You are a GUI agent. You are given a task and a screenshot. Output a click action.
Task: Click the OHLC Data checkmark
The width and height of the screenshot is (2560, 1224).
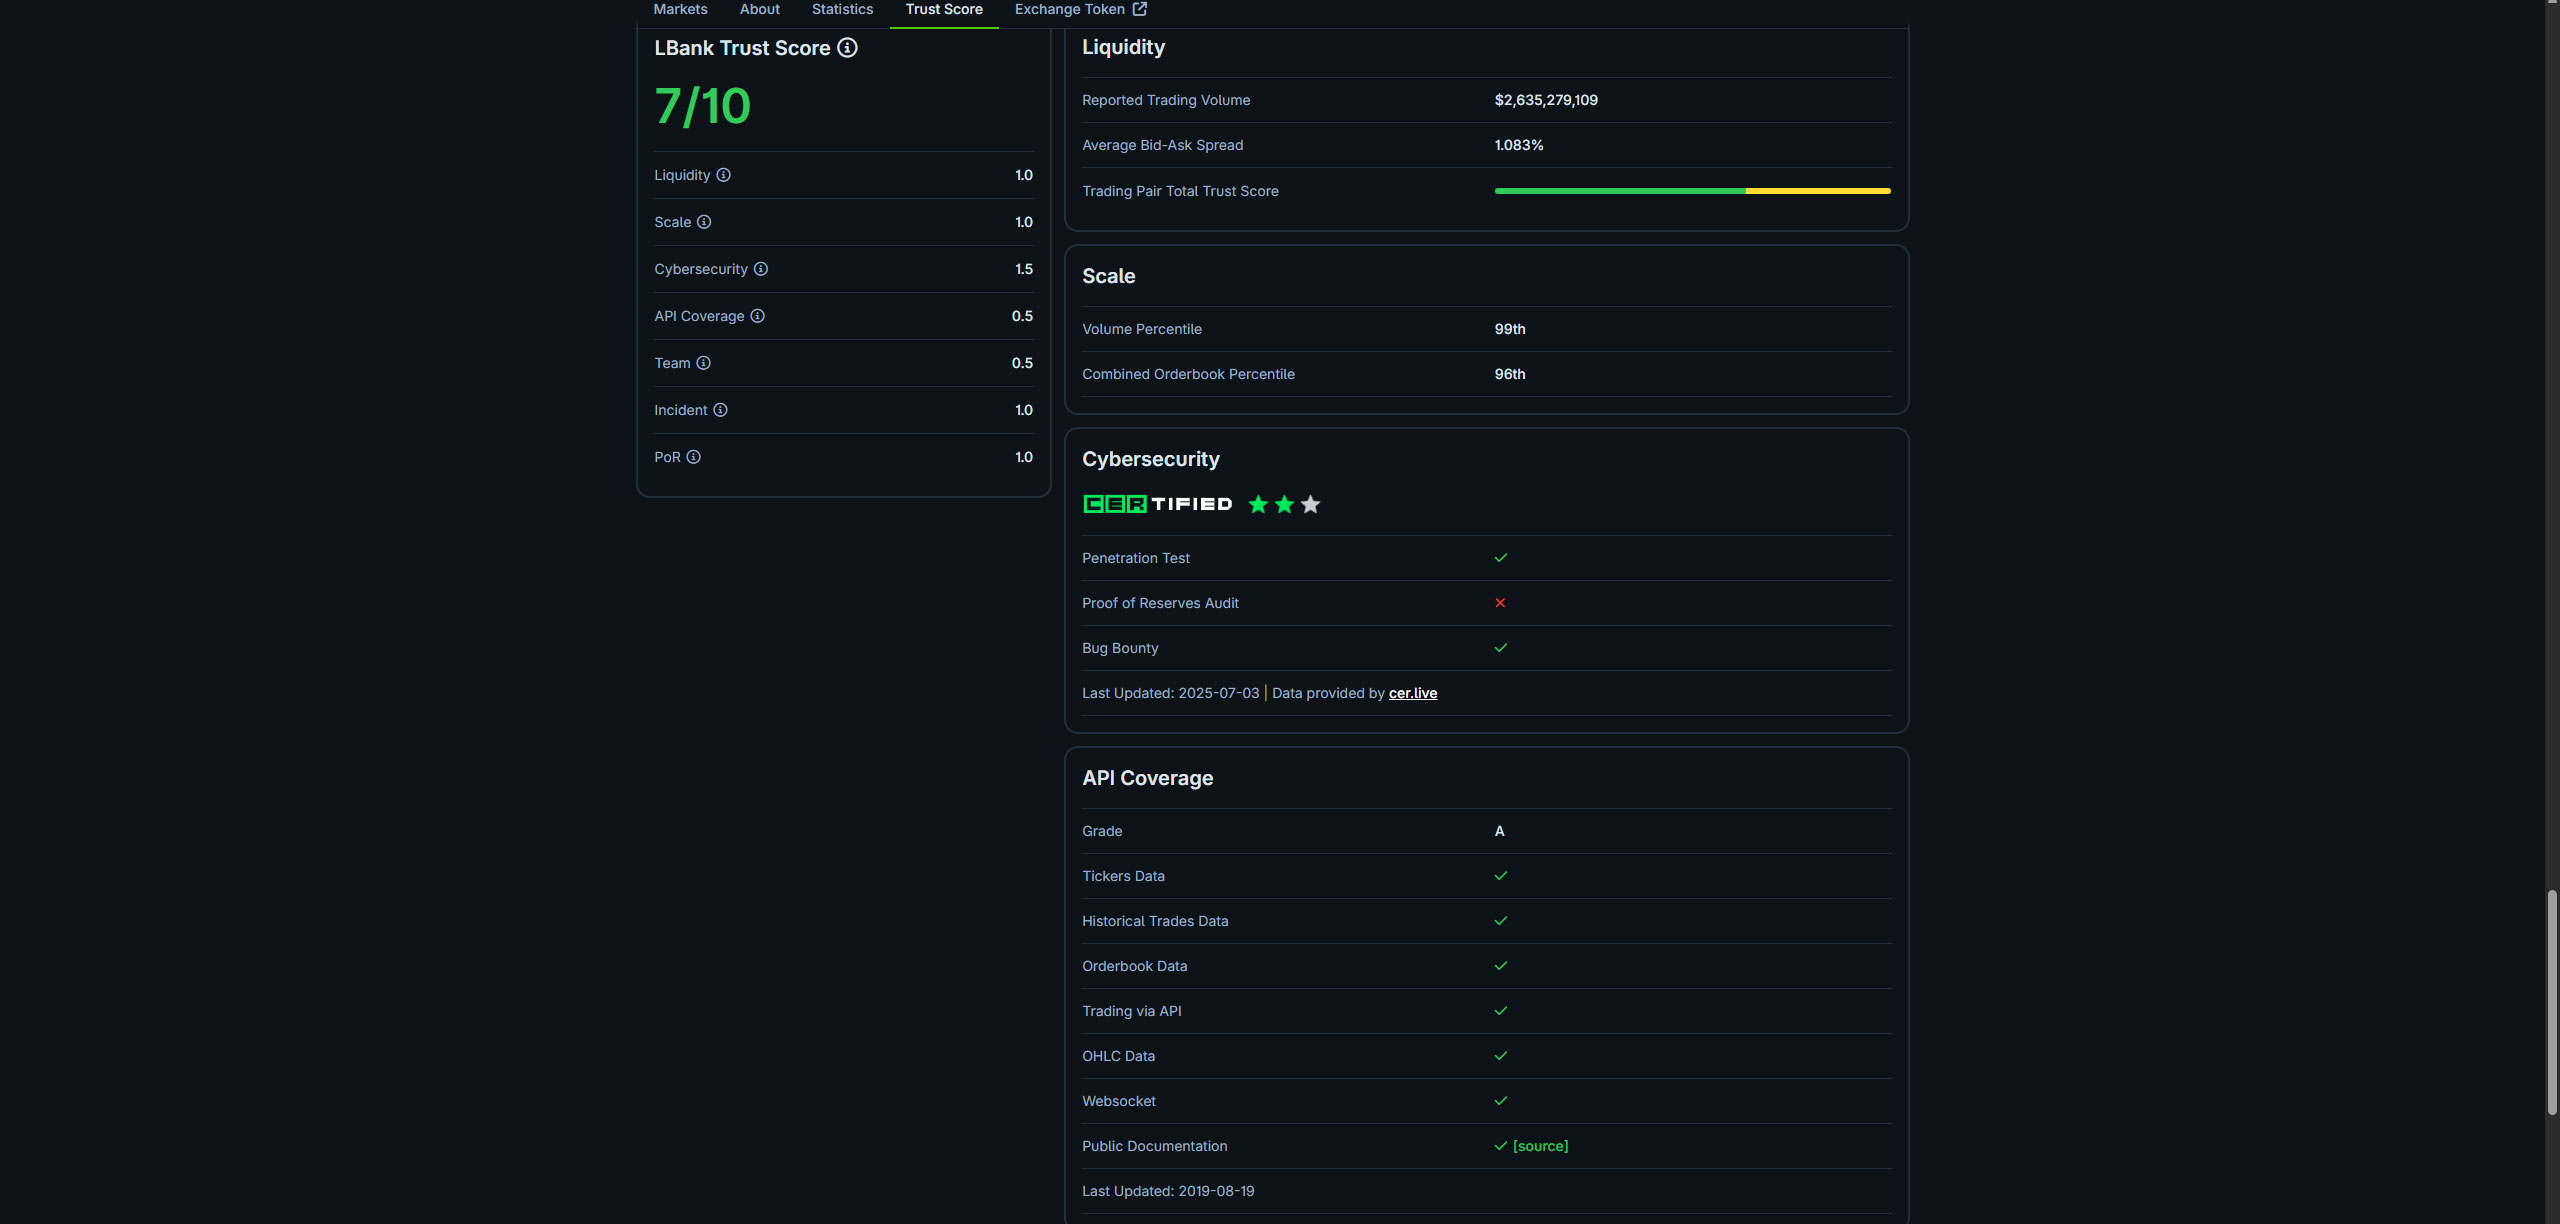coord(1500,1056)
